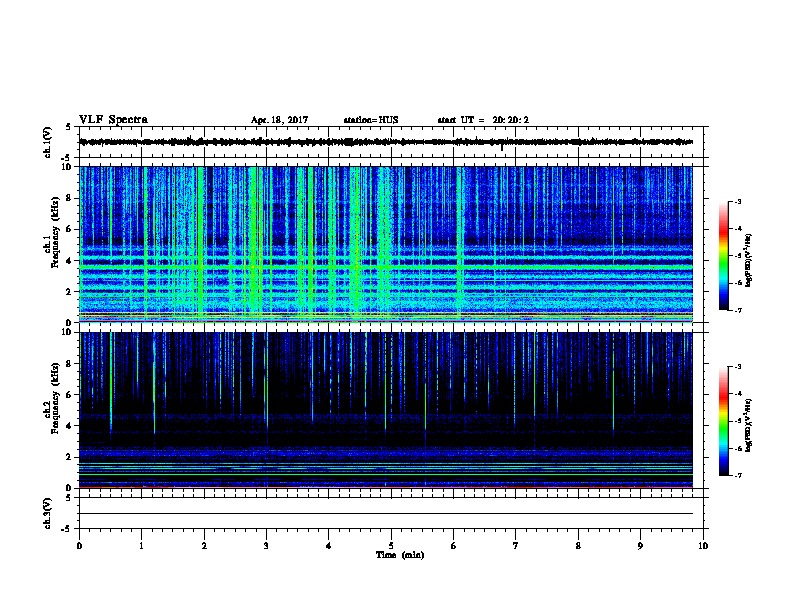Click the time axis tick label "5"
Viewport: 792px width, 612px height.
(x=391, y=546)
